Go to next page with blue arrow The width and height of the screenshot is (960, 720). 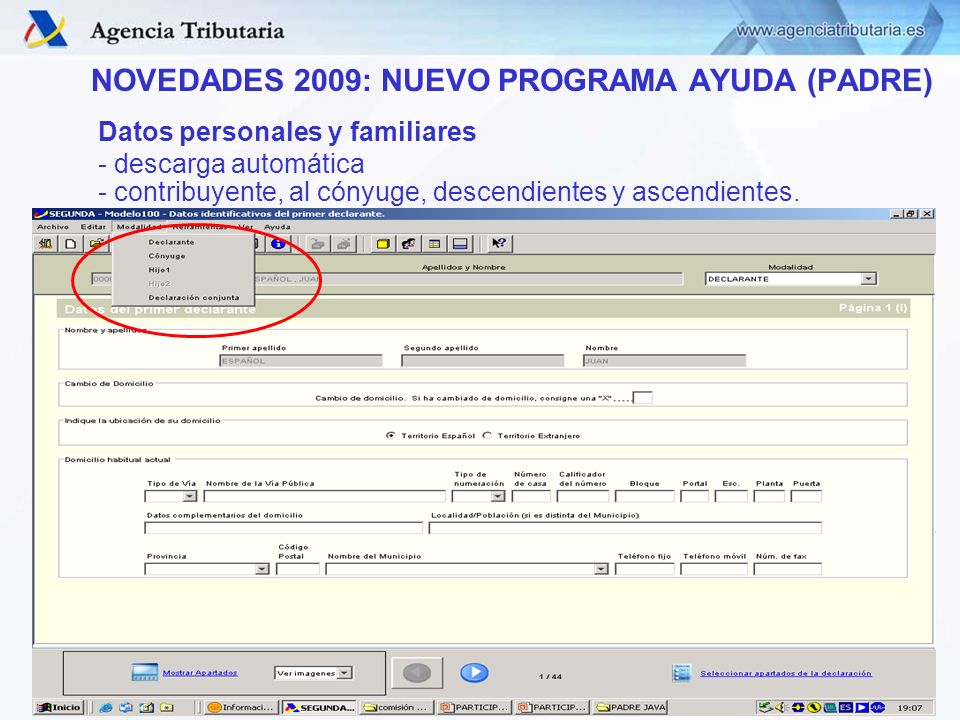(474, 673)
